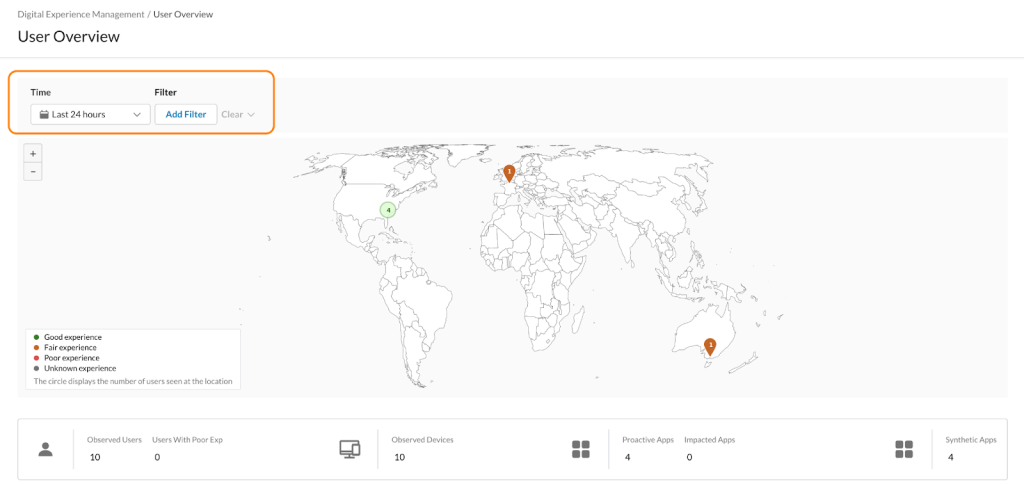Select the orange marker over Europe
1024x484 pixels.
509,173
